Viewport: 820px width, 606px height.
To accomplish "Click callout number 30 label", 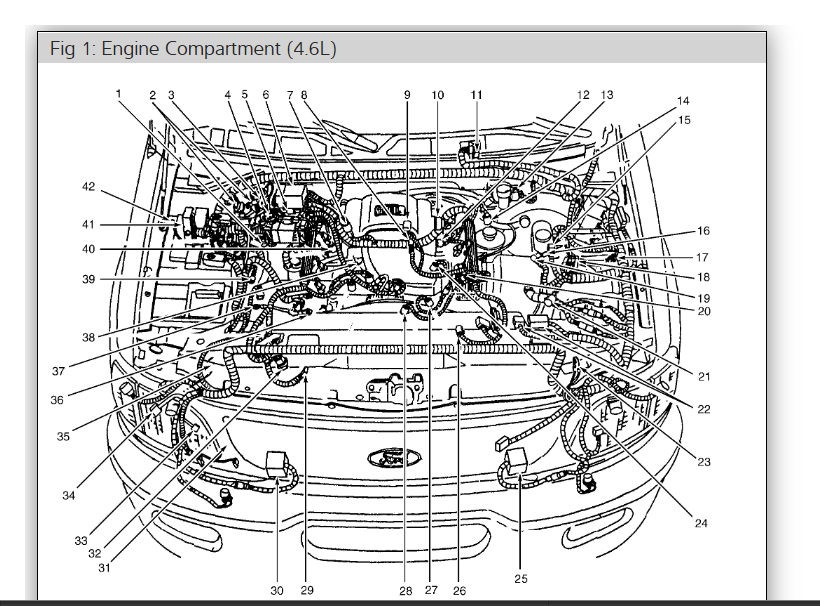I will [x=277, y=590].
